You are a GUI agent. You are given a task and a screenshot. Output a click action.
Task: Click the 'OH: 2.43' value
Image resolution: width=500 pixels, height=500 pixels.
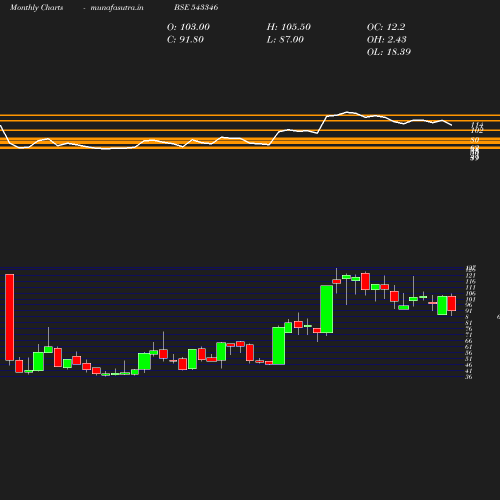pyautogui.click(x=387, y=40)
